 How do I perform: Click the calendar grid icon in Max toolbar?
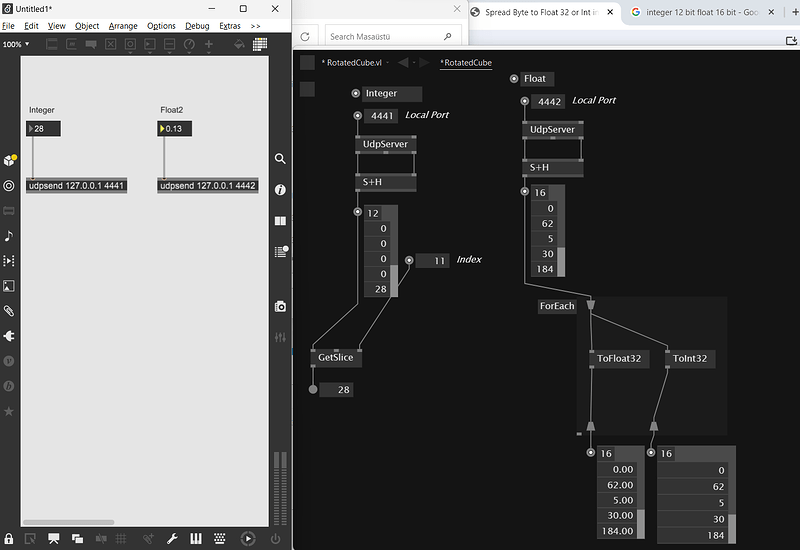point(260,44)
